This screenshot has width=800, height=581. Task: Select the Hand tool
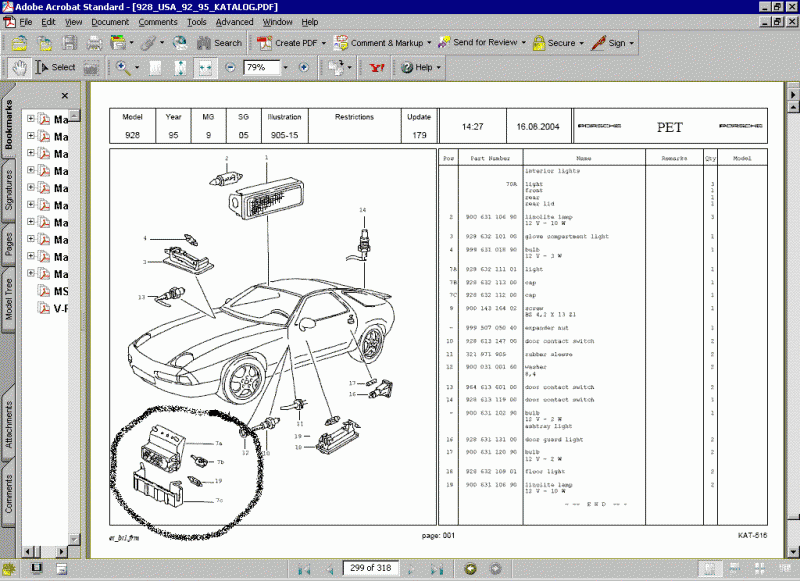click(x=20, y=67)
